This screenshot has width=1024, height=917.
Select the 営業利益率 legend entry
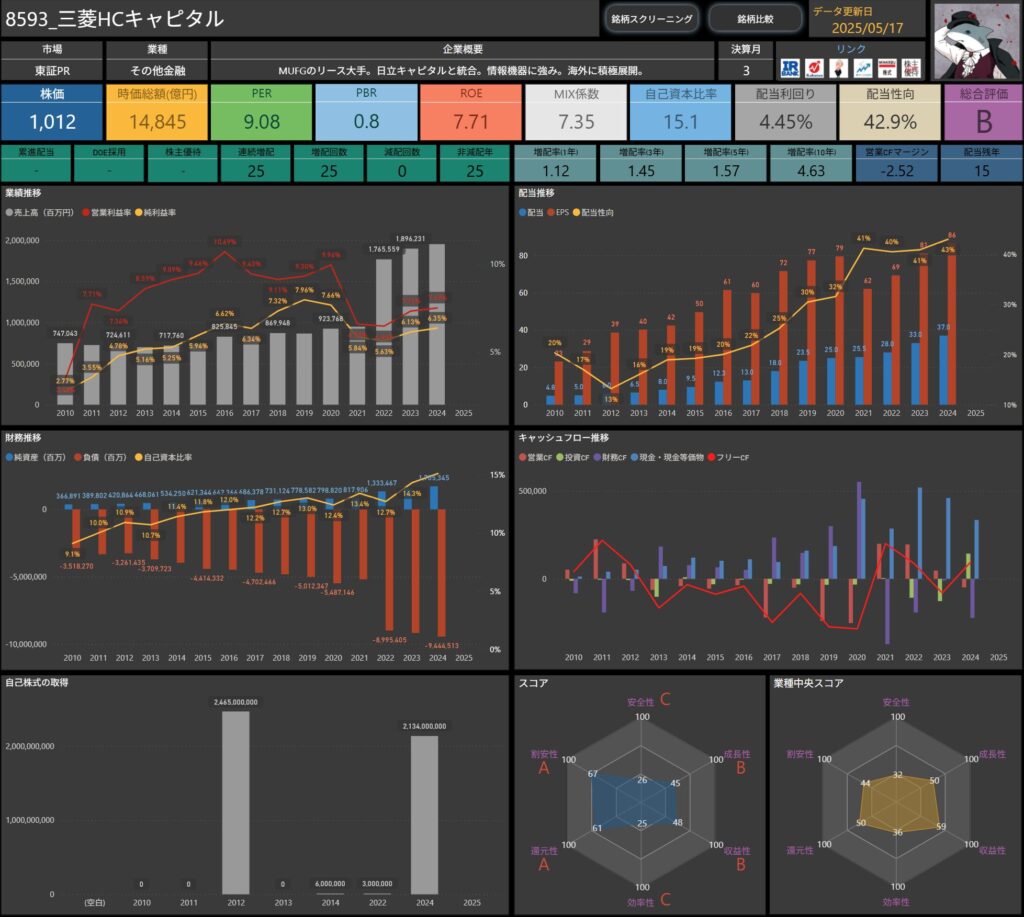tap(107, 212)
